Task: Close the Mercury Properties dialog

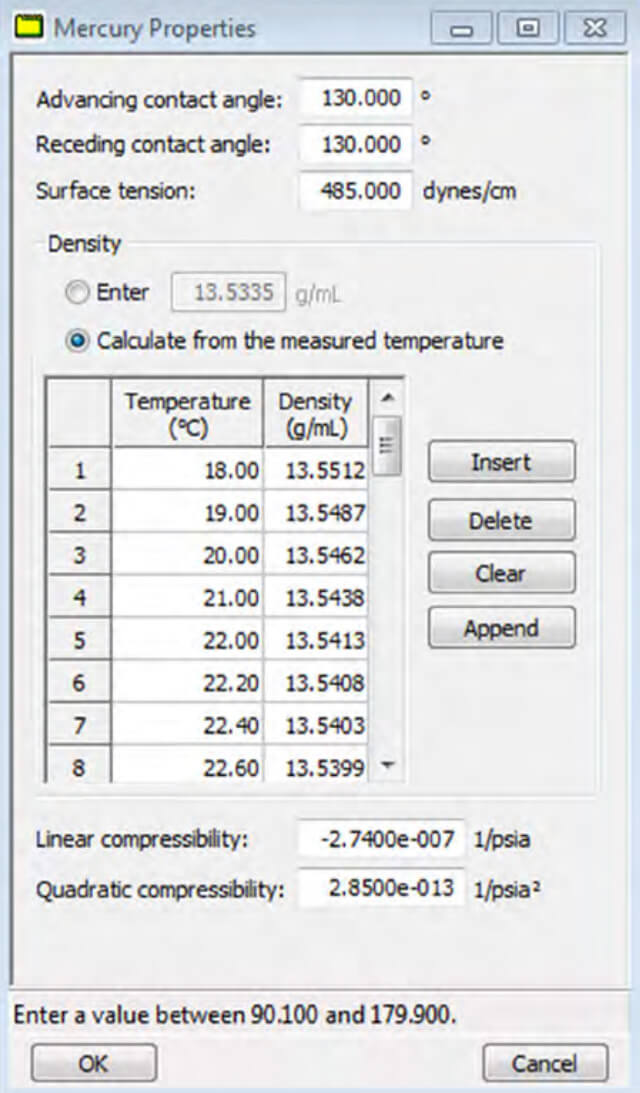Action: [x=593, y=29]
